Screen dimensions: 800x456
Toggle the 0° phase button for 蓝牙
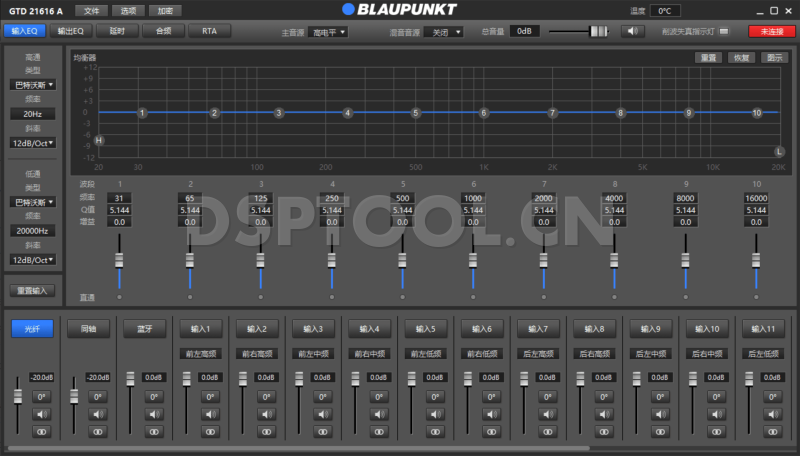click(154, 397)
